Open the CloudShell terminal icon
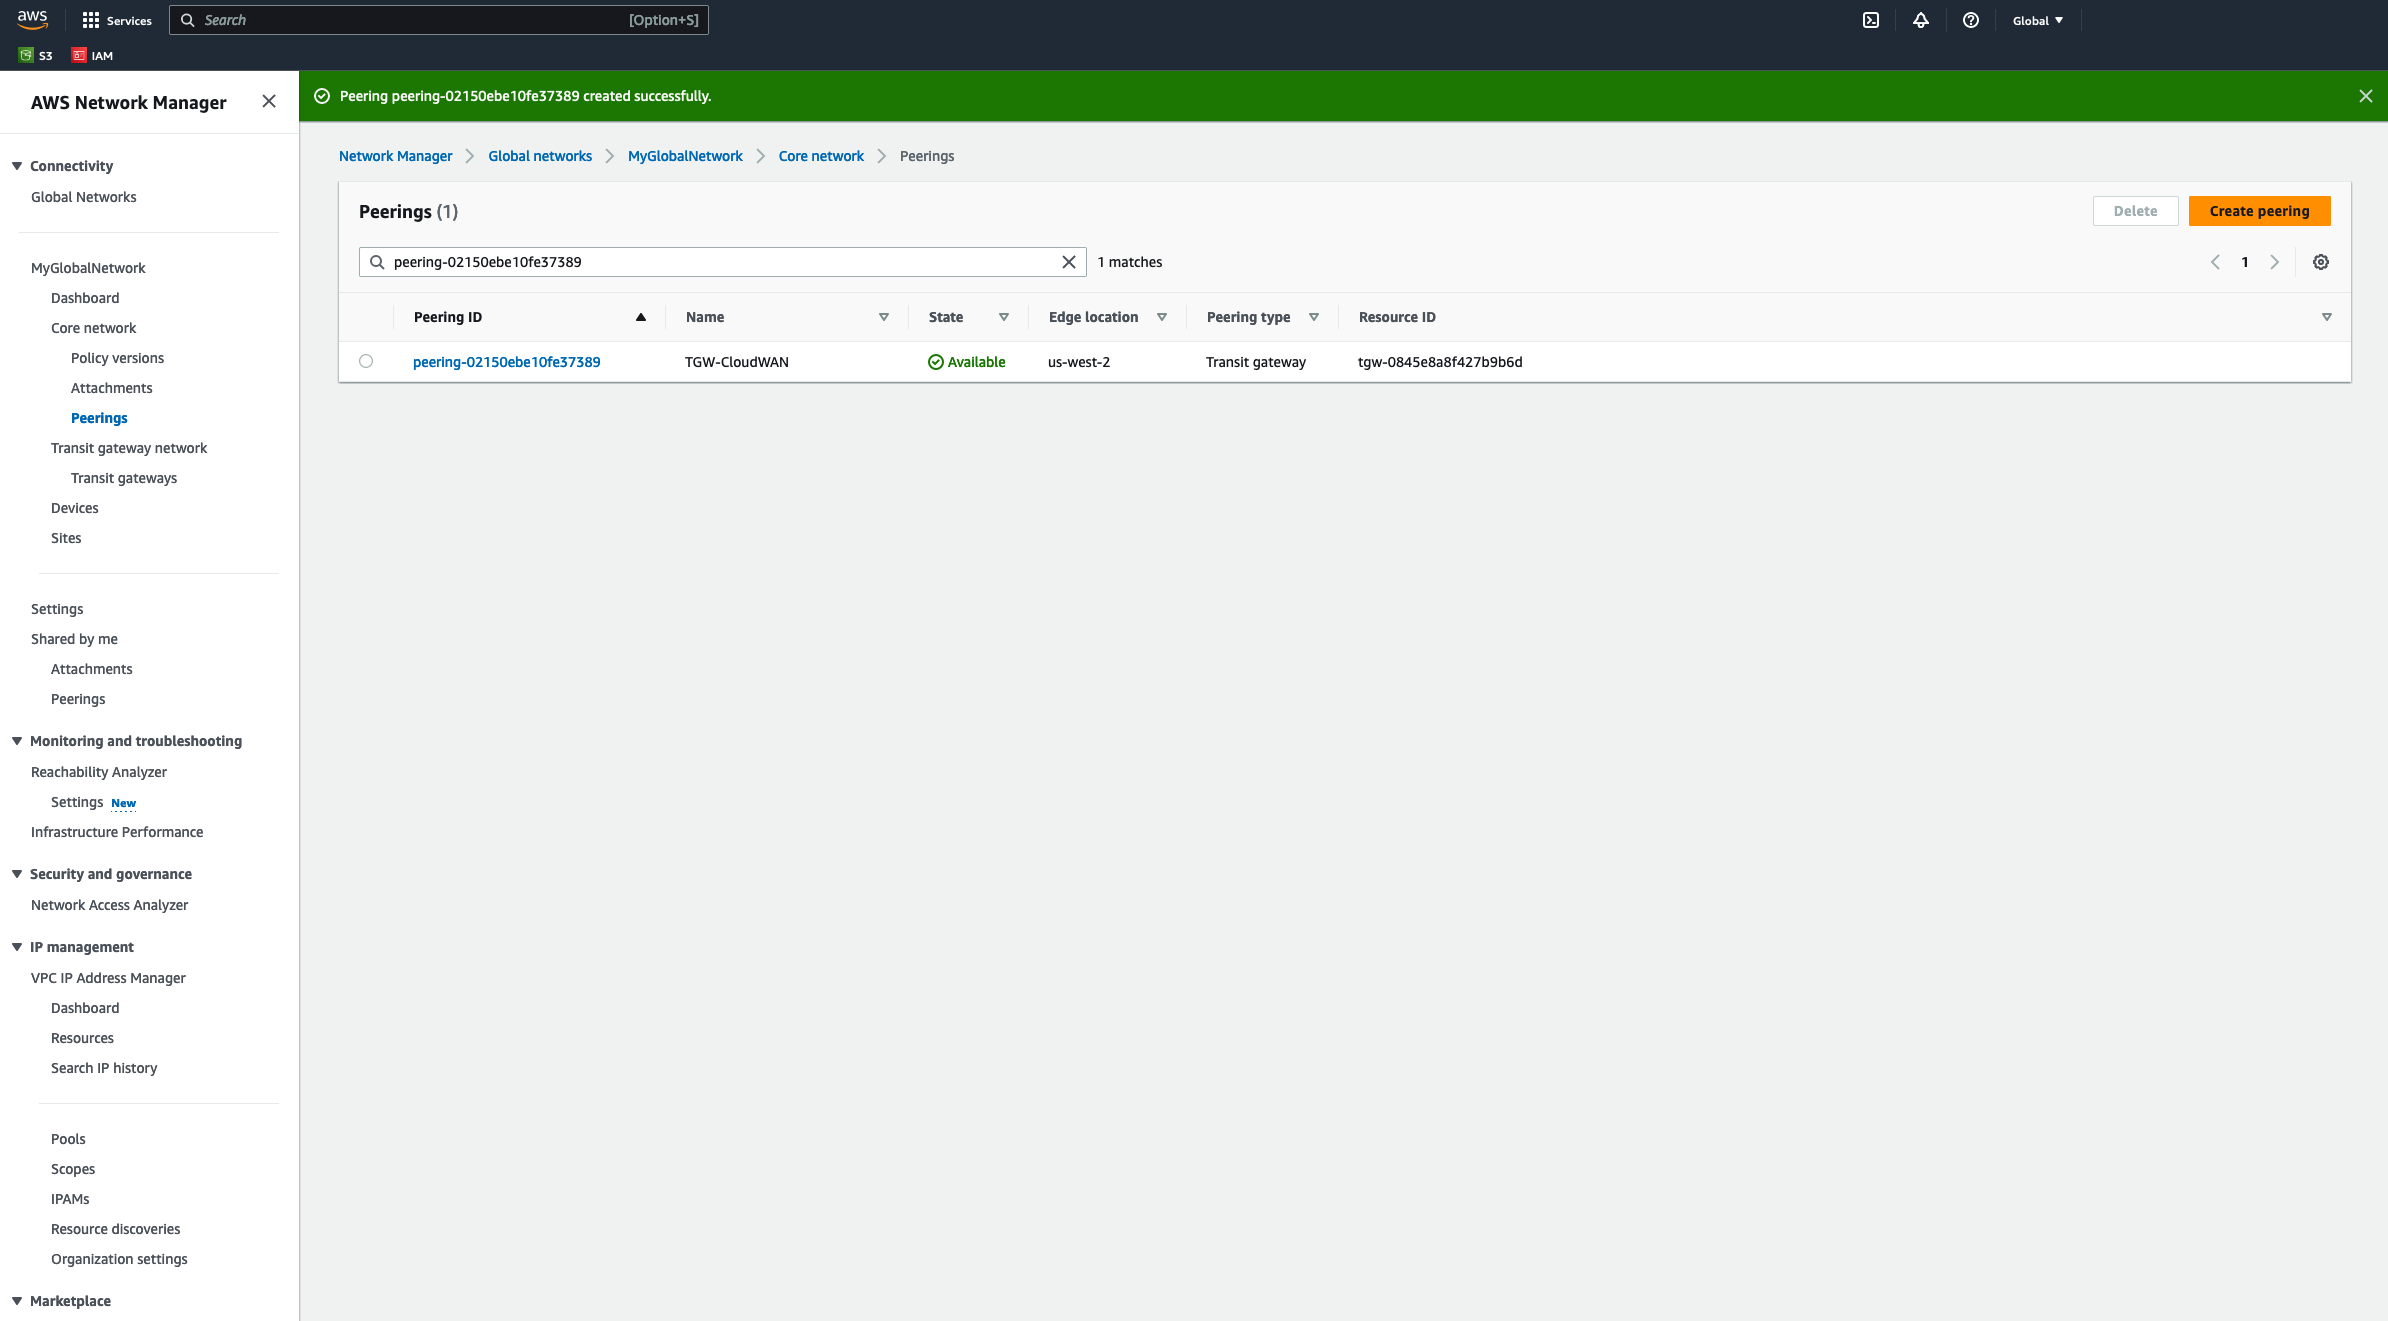 [1871, 20]
